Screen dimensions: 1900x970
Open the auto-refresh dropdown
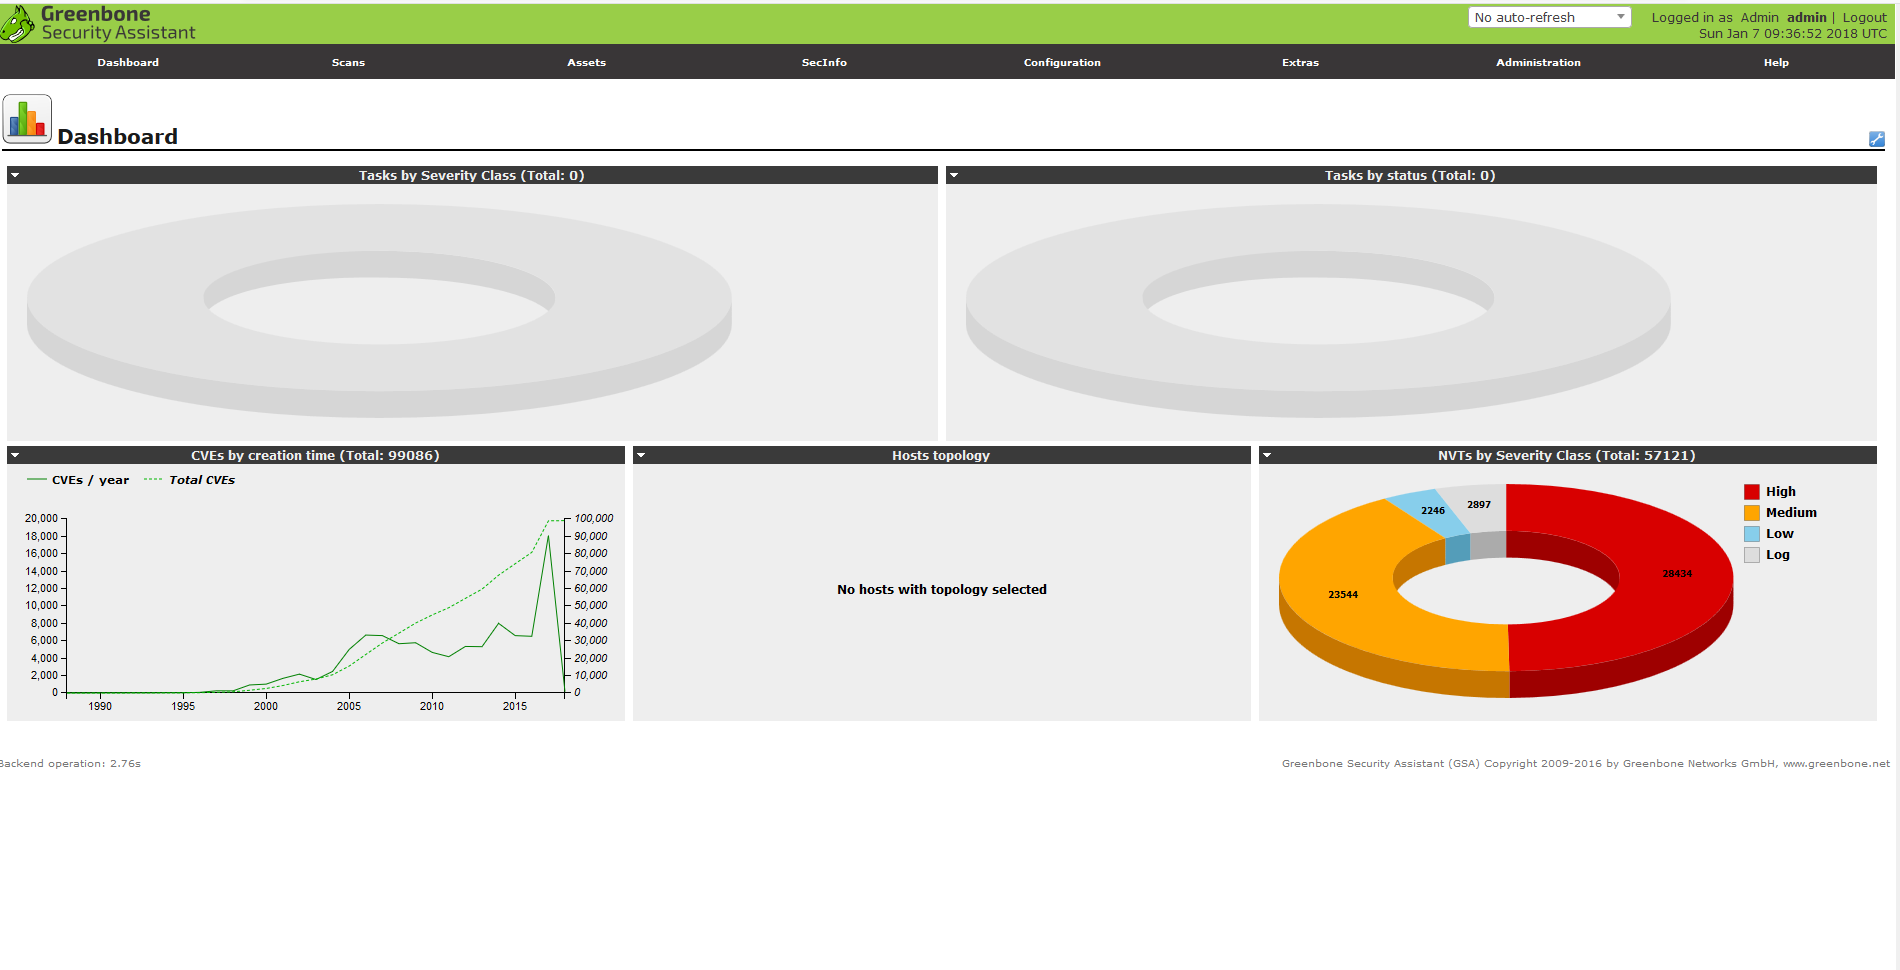(1549, 17)
